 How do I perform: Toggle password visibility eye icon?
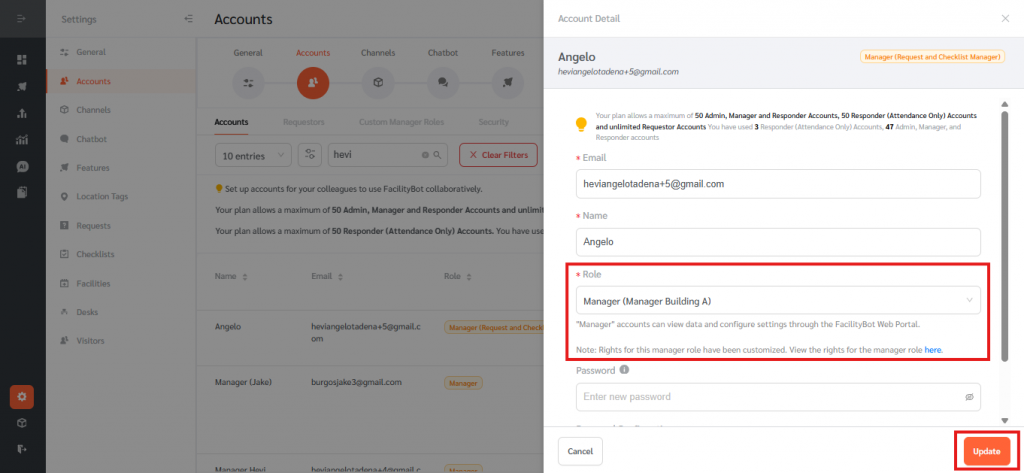[x=969, y=397]
